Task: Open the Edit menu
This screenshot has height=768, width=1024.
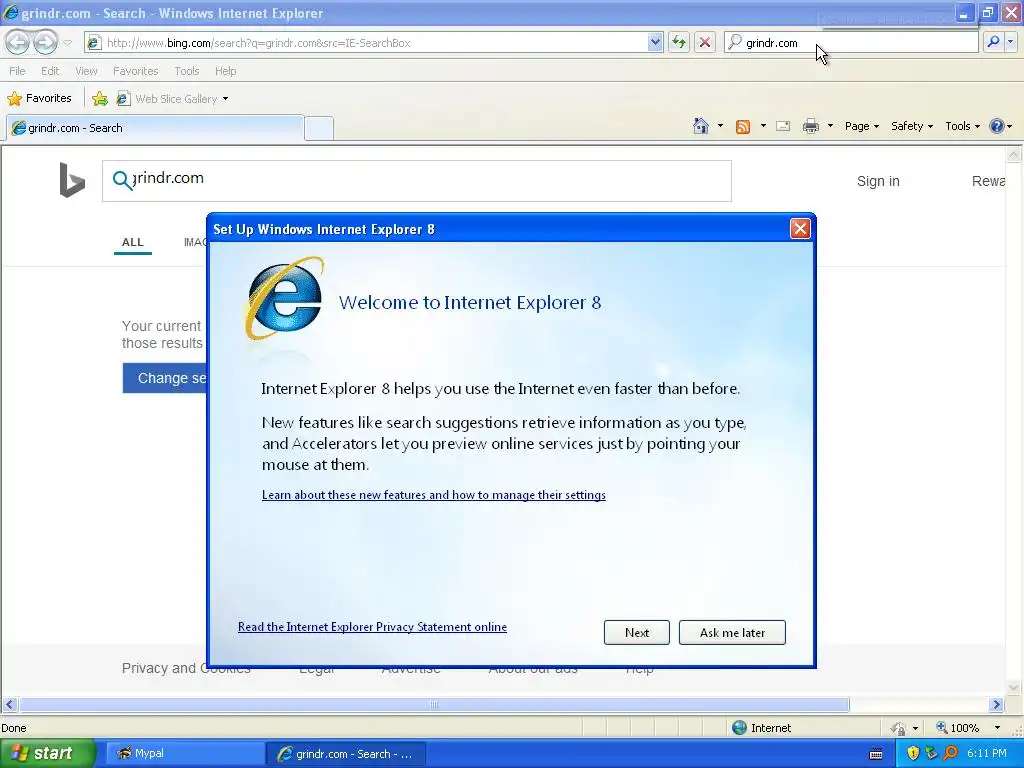Action: click(50, 71)
